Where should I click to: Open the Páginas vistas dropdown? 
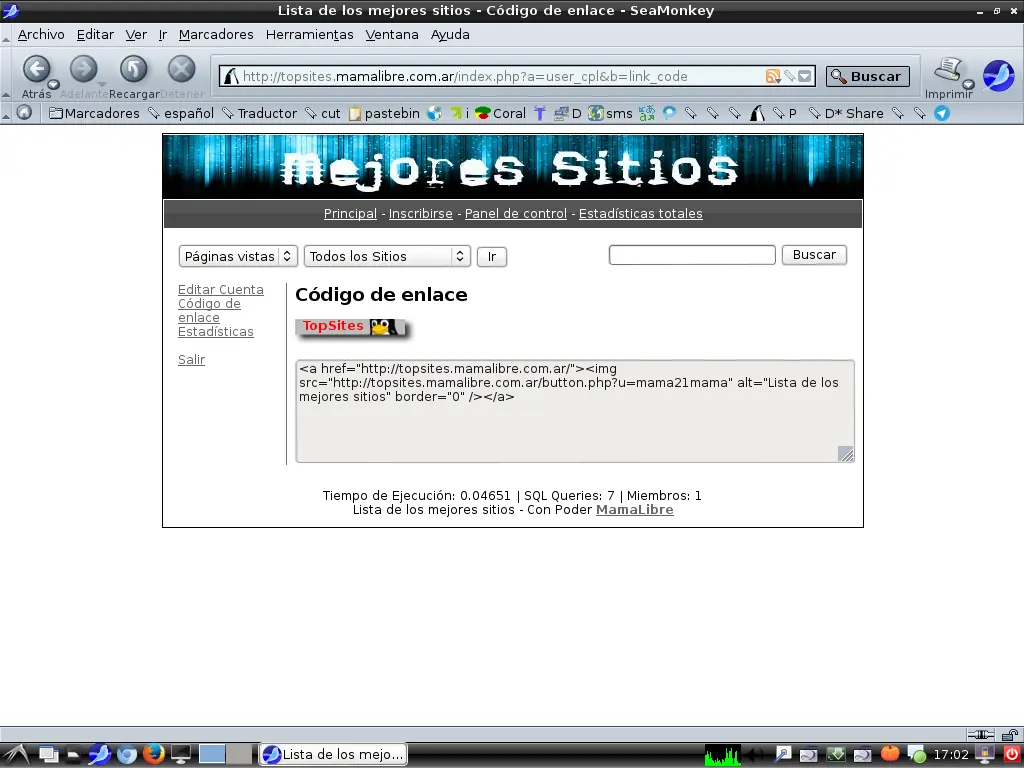coord(237,256)
